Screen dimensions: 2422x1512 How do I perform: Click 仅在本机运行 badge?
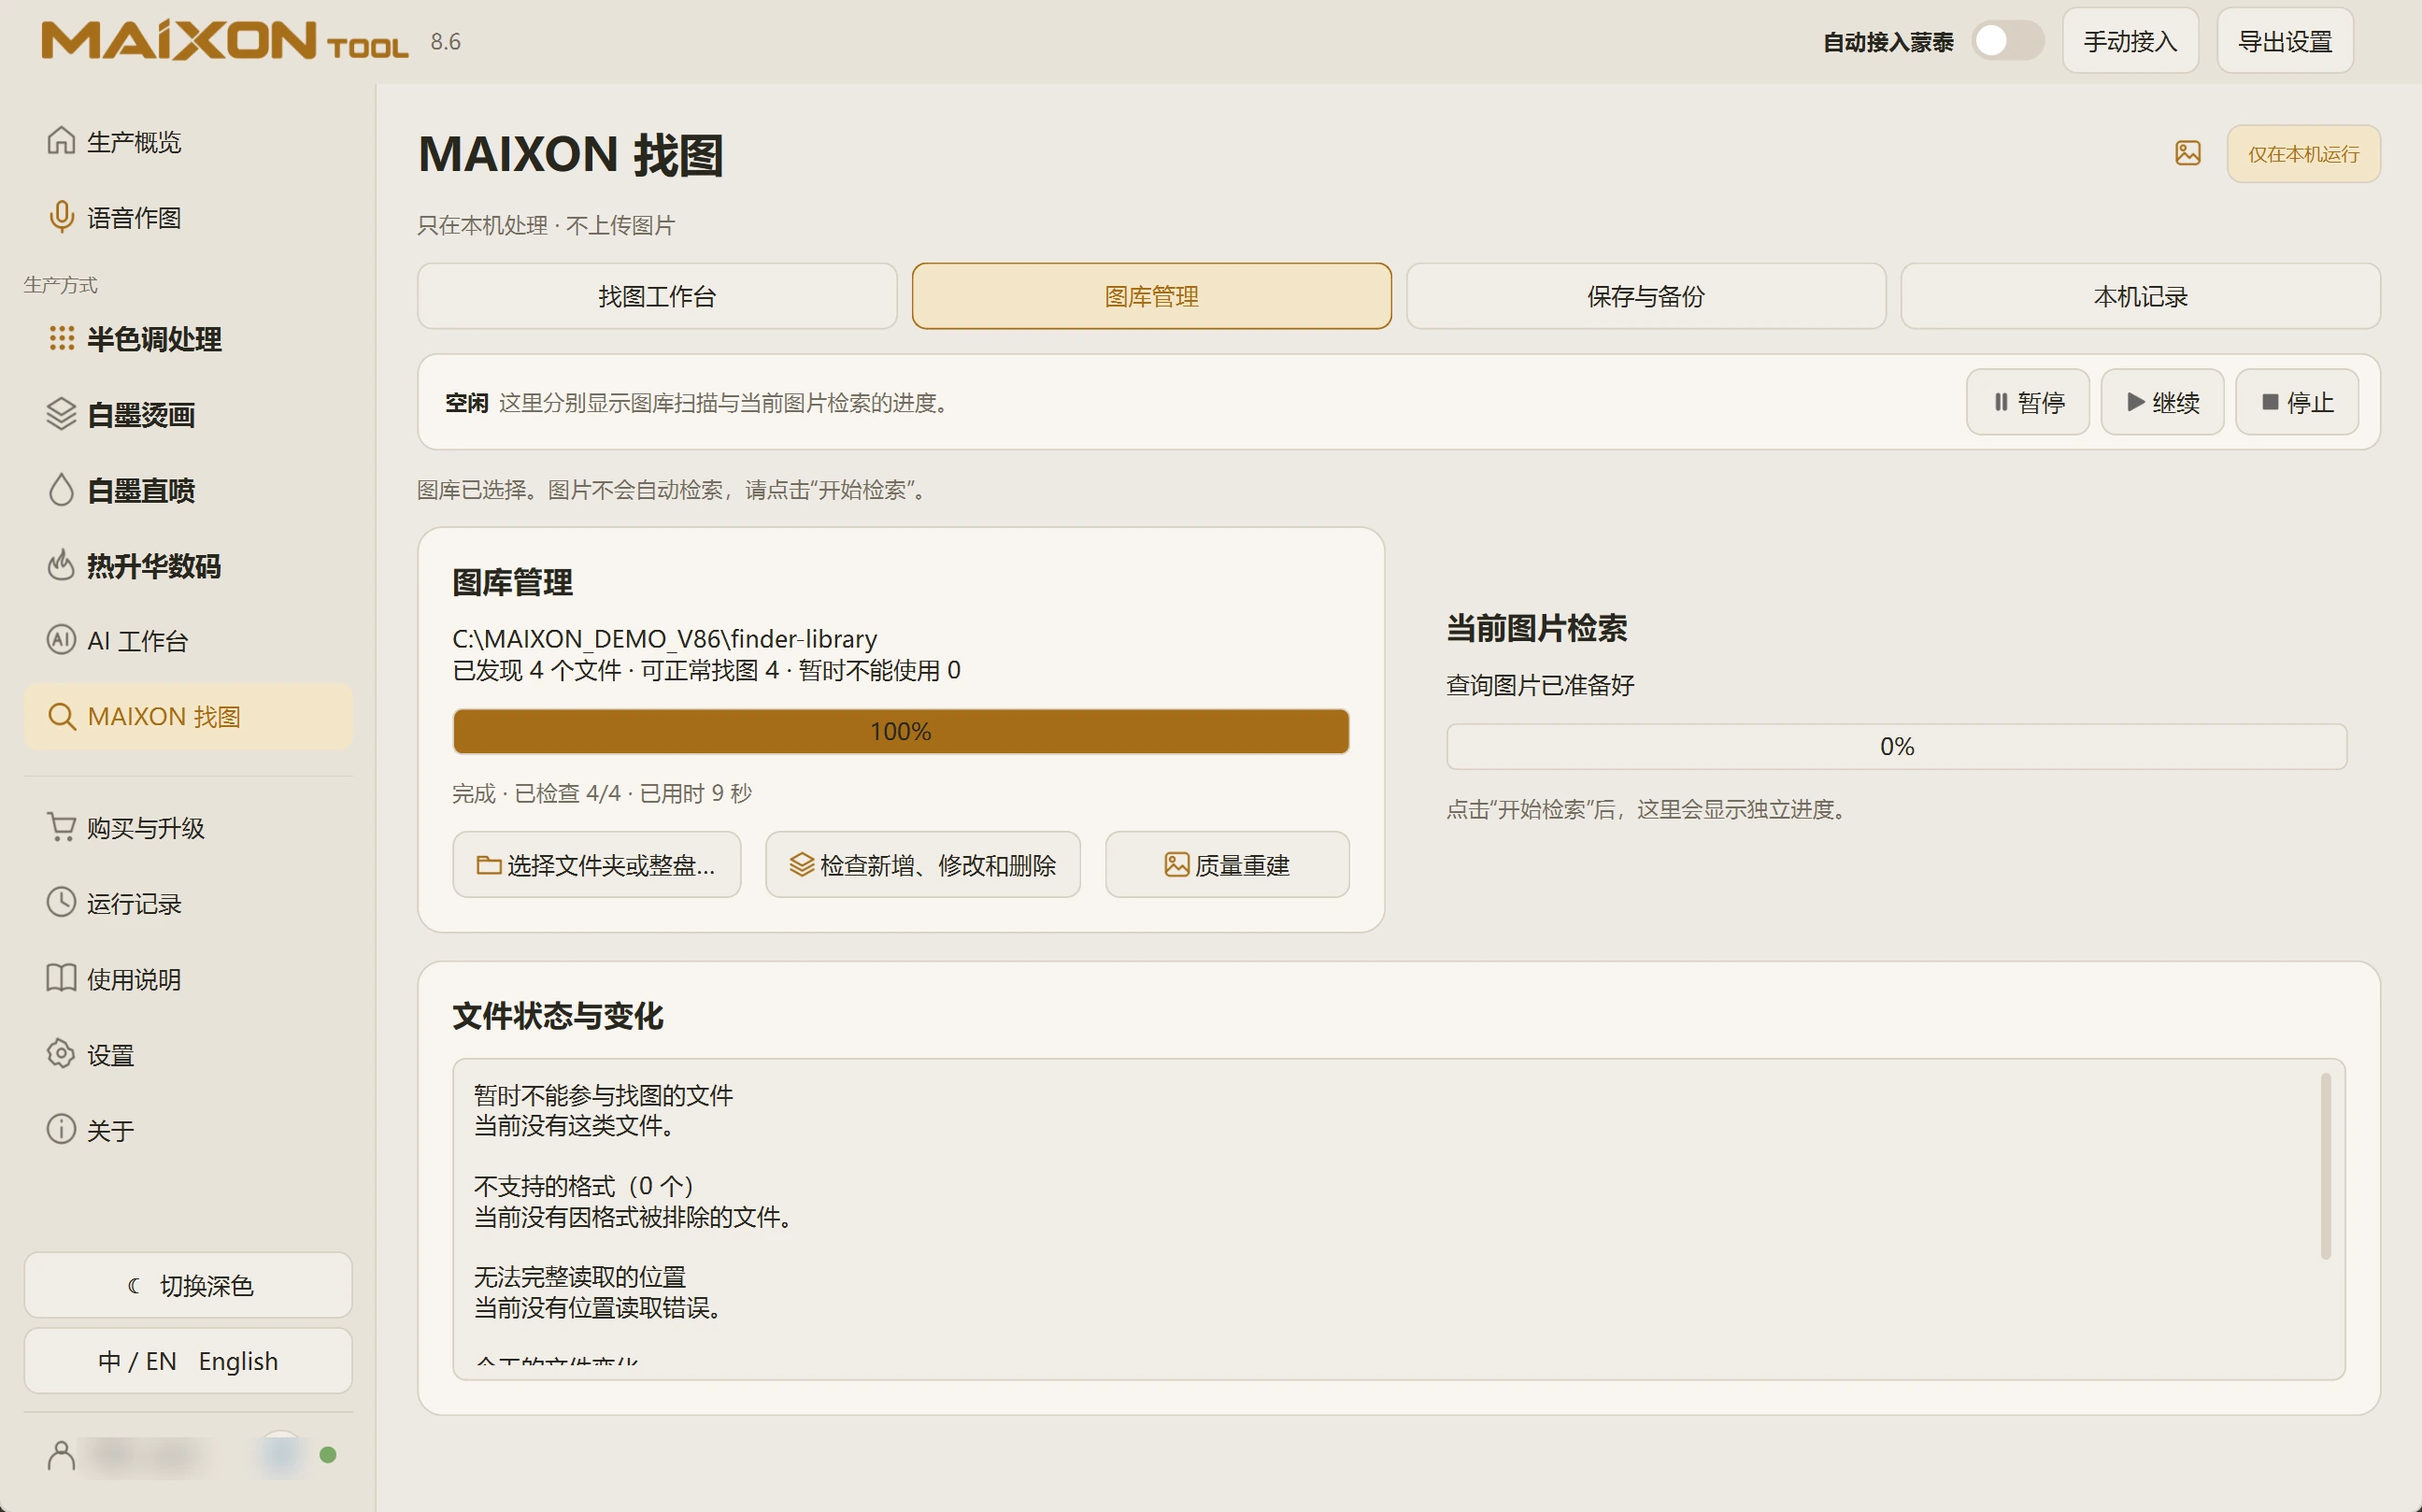(2303, 154)
